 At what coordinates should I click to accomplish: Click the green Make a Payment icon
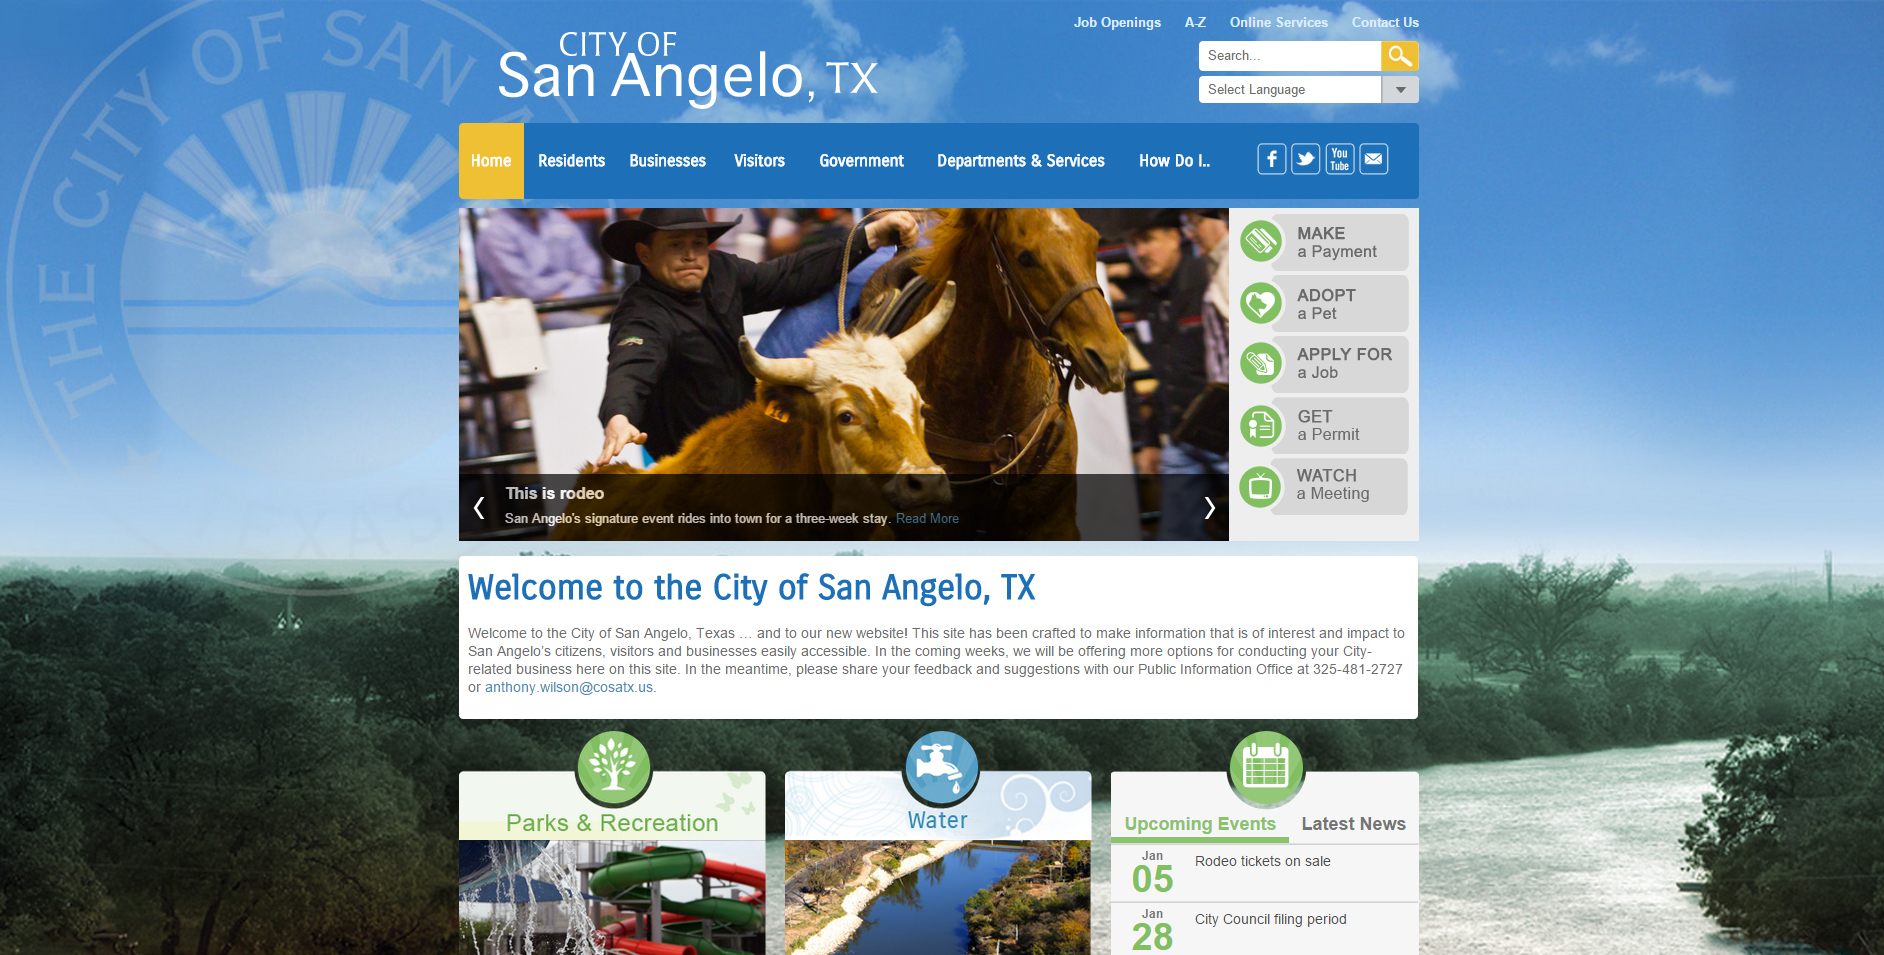[x=1261, y=242]
